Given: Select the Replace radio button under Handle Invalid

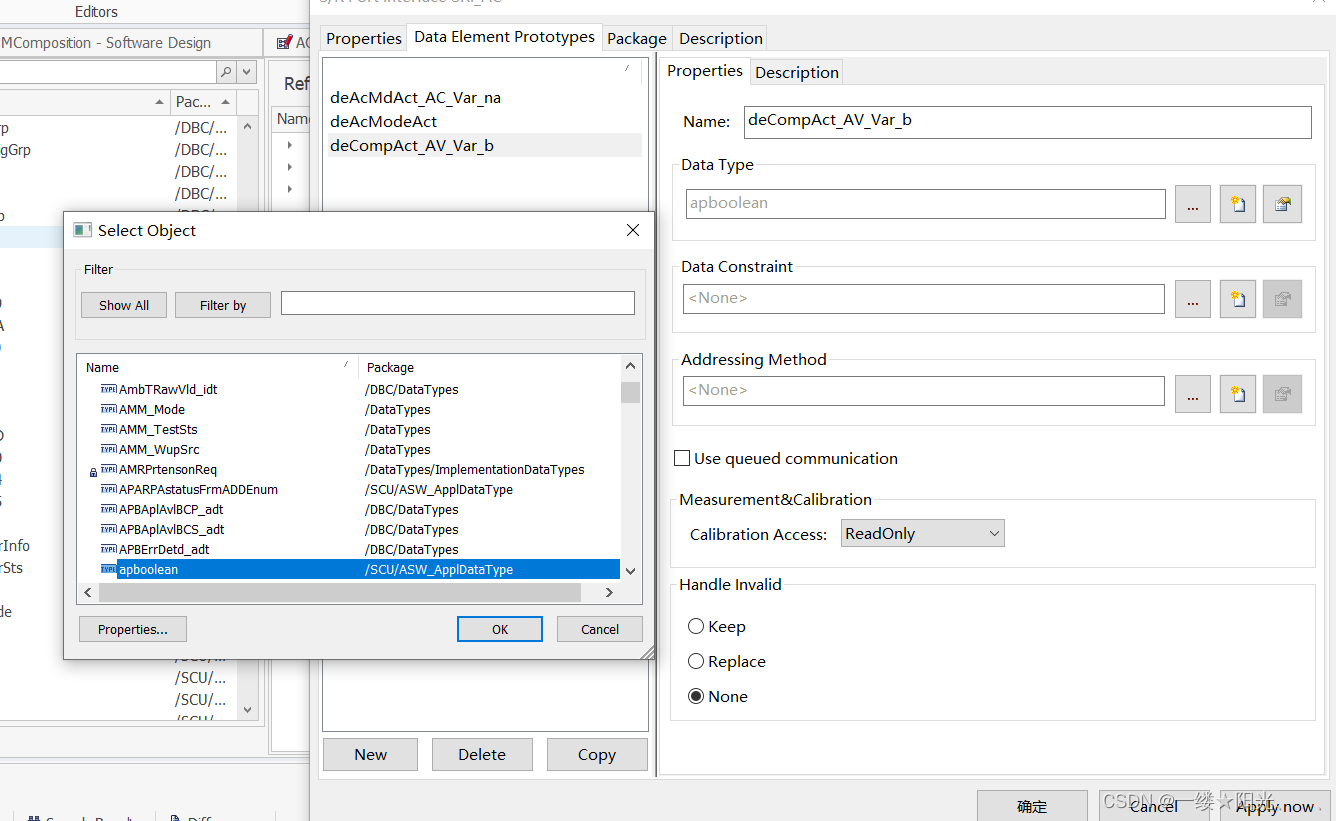Looking at the screenshot, I should tap(696, 661).
